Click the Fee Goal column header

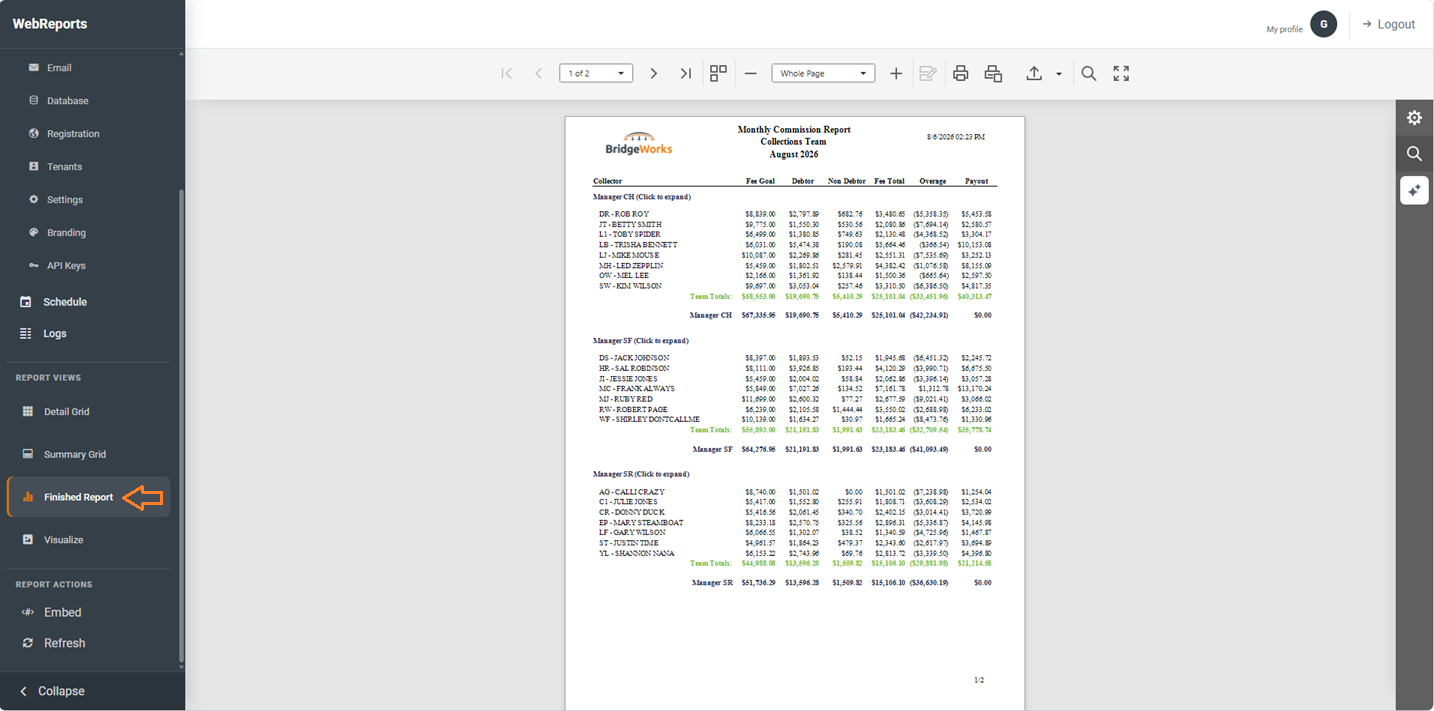pyautogui.click(x=760, y=181)
